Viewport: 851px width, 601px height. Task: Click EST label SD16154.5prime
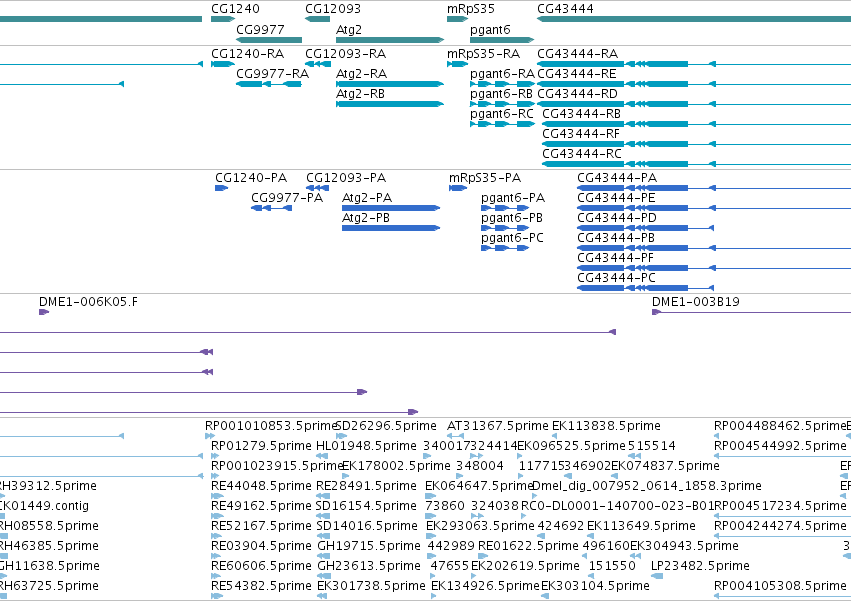[x=366, y=507]
